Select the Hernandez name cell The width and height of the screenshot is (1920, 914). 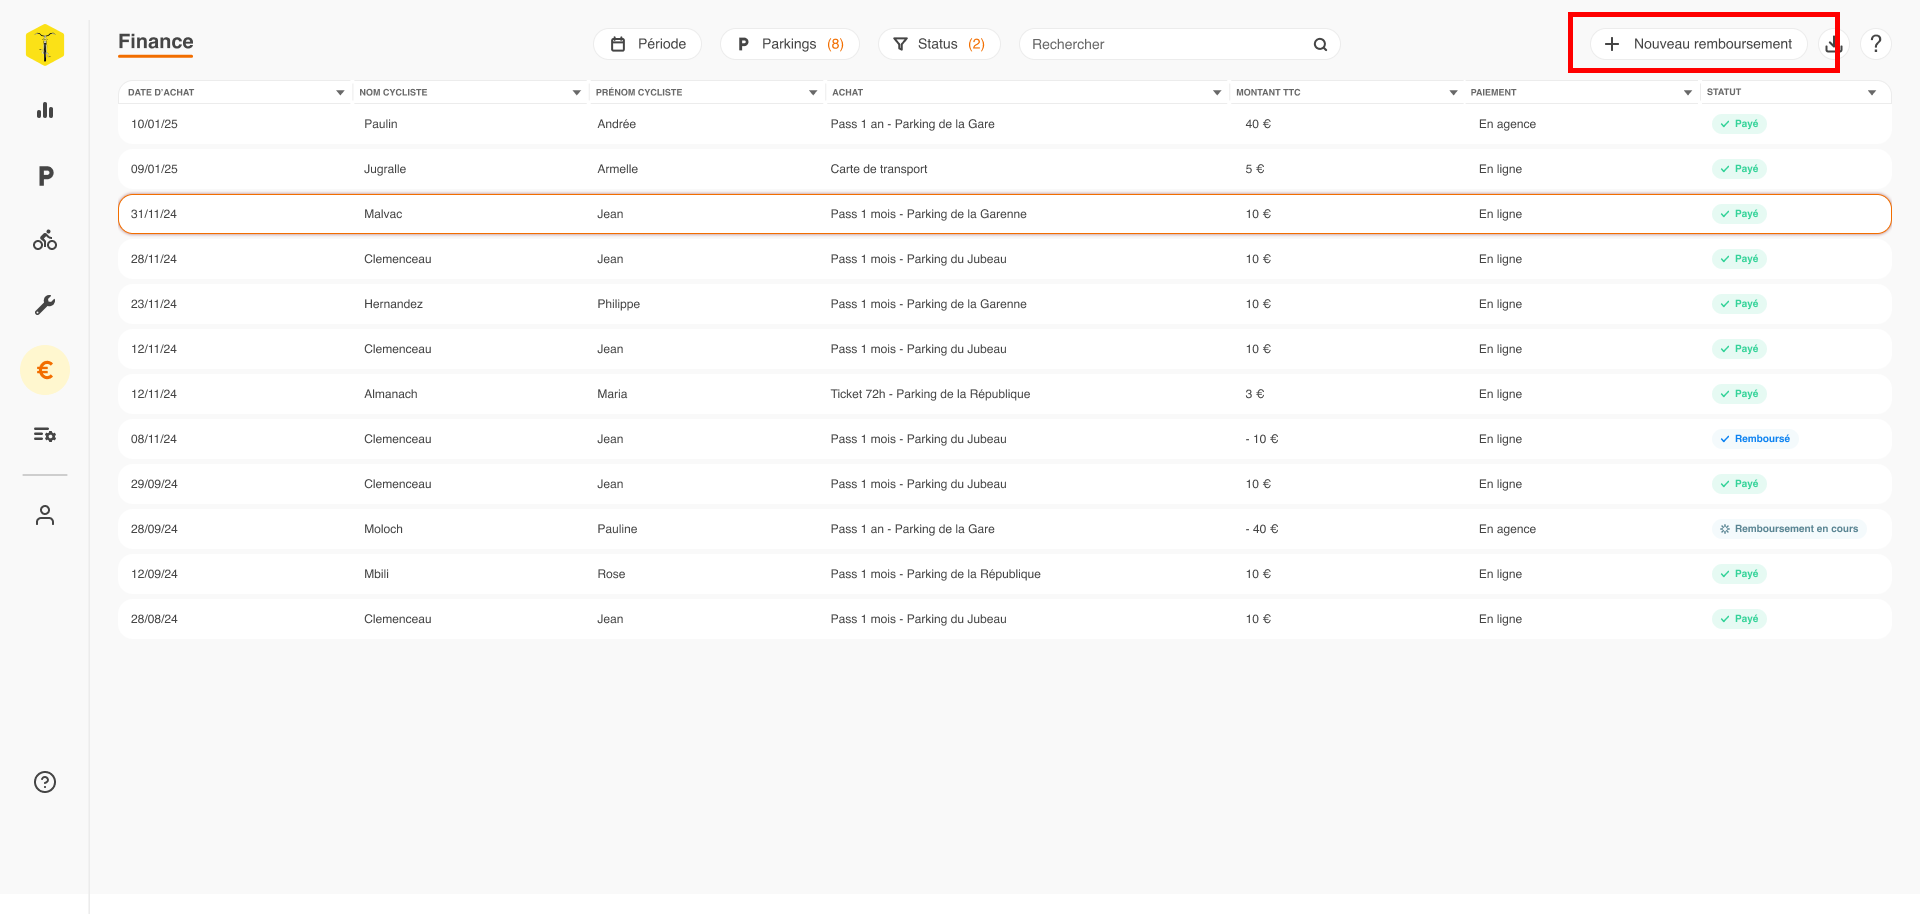coord(394,304)
